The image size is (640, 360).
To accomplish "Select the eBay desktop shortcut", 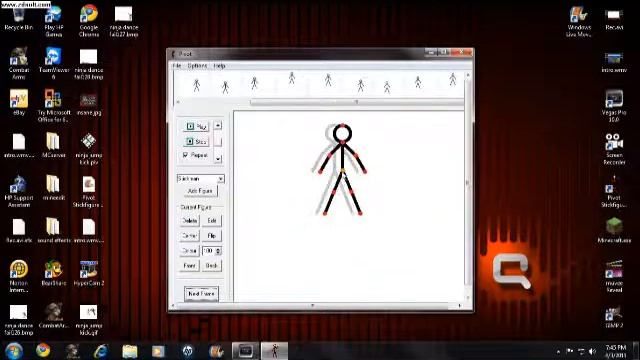I will (x=19, y=102).
